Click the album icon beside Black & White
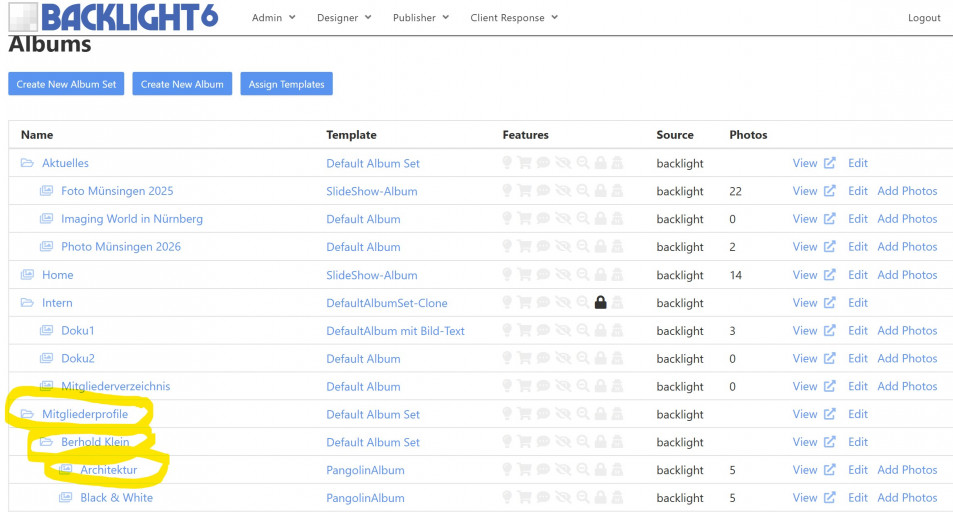Image resolution: width=953 pixels, height=512 pixels. [66, 498]
